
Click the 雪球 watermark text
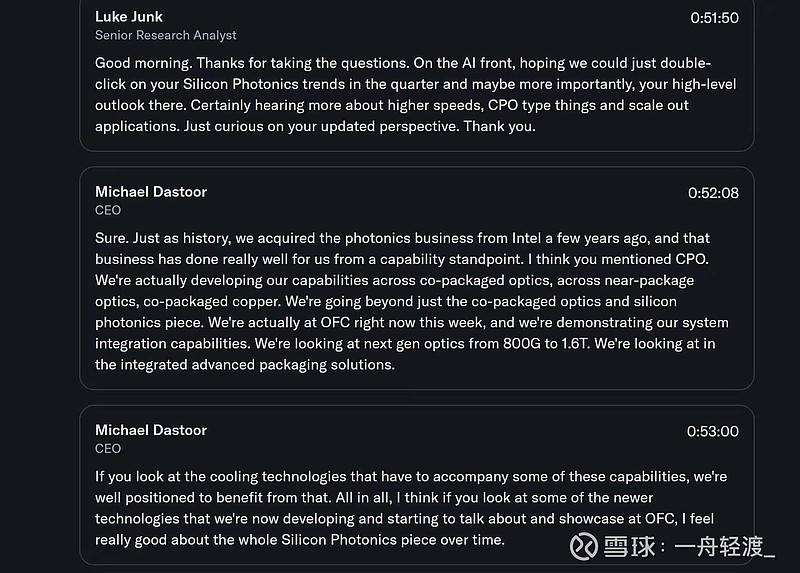[629, 547]
